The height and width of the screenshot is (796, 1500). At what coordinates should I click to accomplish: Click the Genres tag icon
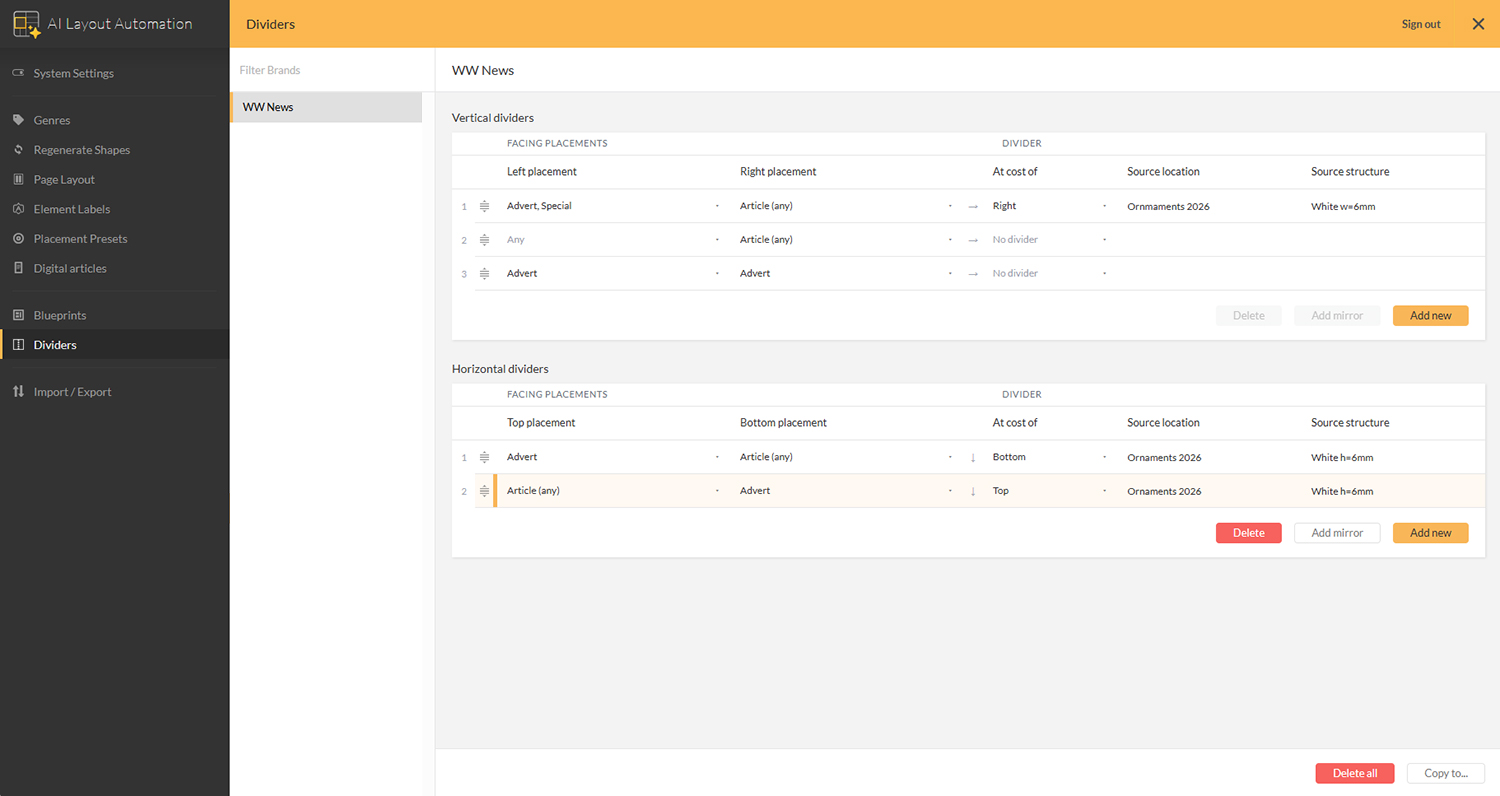click(18, 120)
